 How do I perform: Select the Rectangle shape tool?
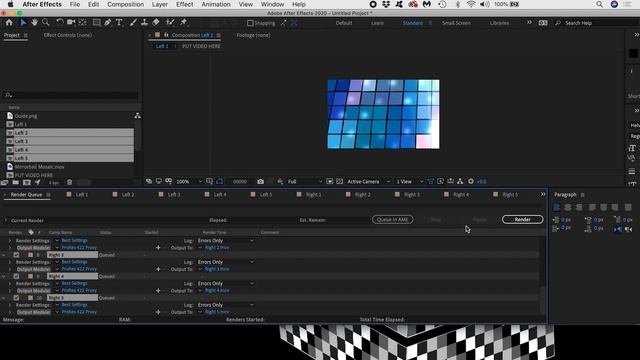coord(96,22)
